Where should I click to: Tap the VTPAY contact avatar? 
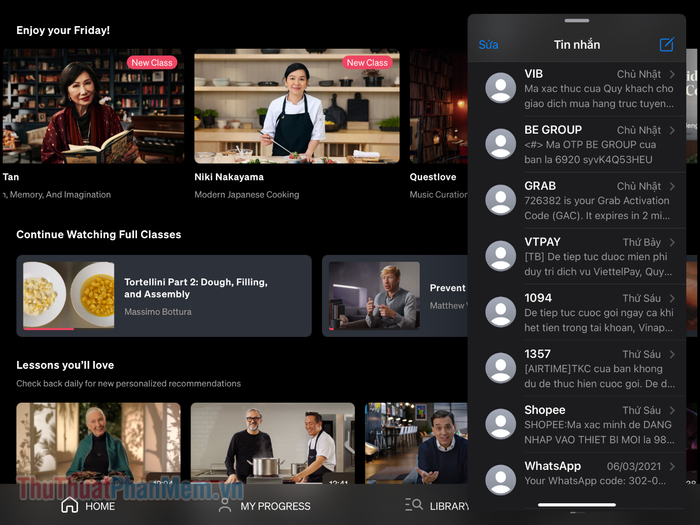pyautogui.click(x=500, y=256)
